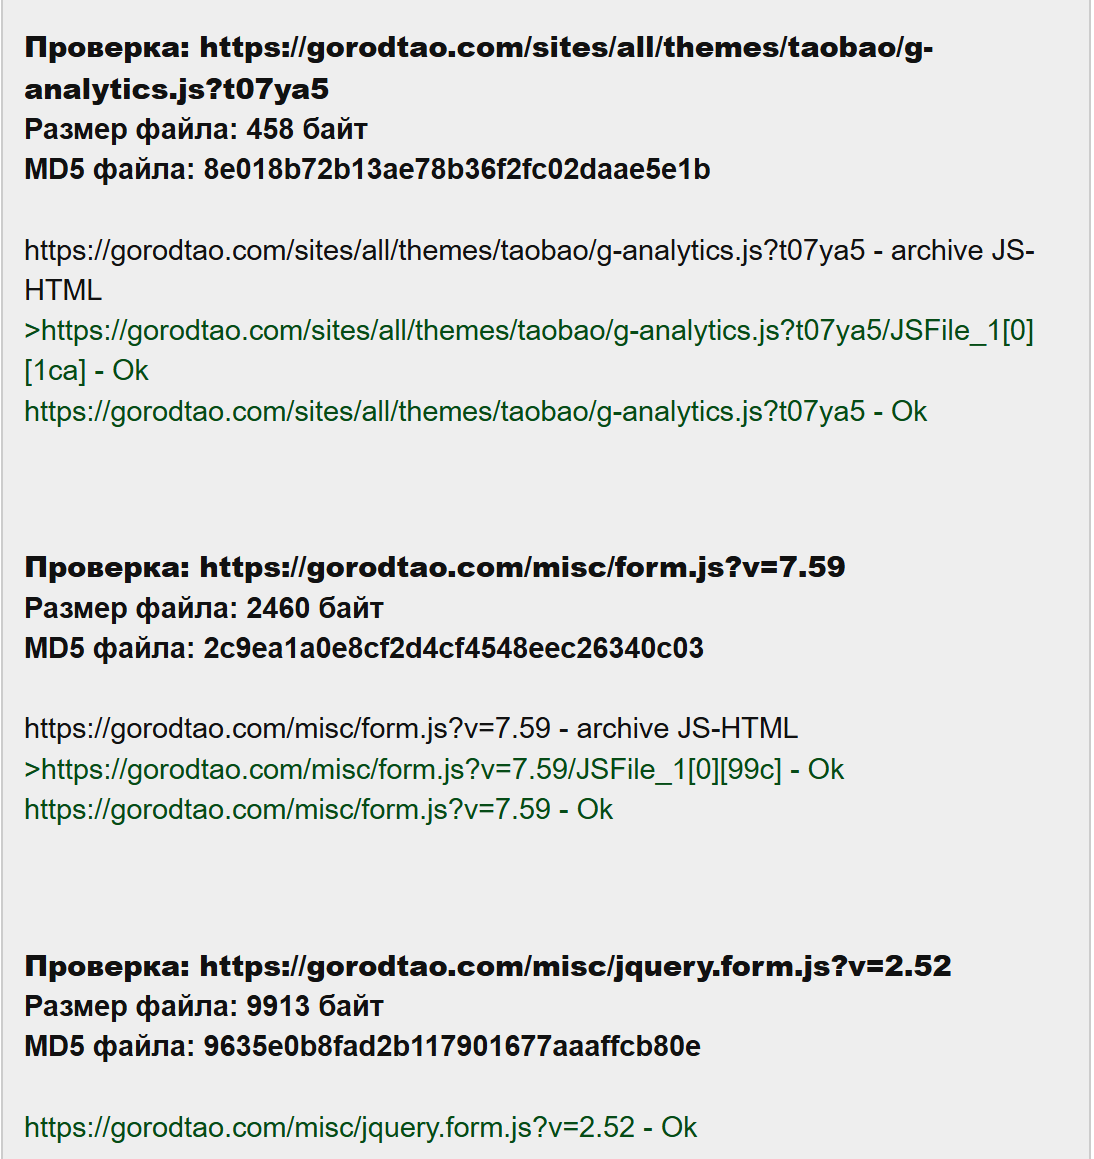The image size is (1094, 1159).
Task: Click the bold heading for misc/form.js?v=7.59 check
Action: (435, 567)
